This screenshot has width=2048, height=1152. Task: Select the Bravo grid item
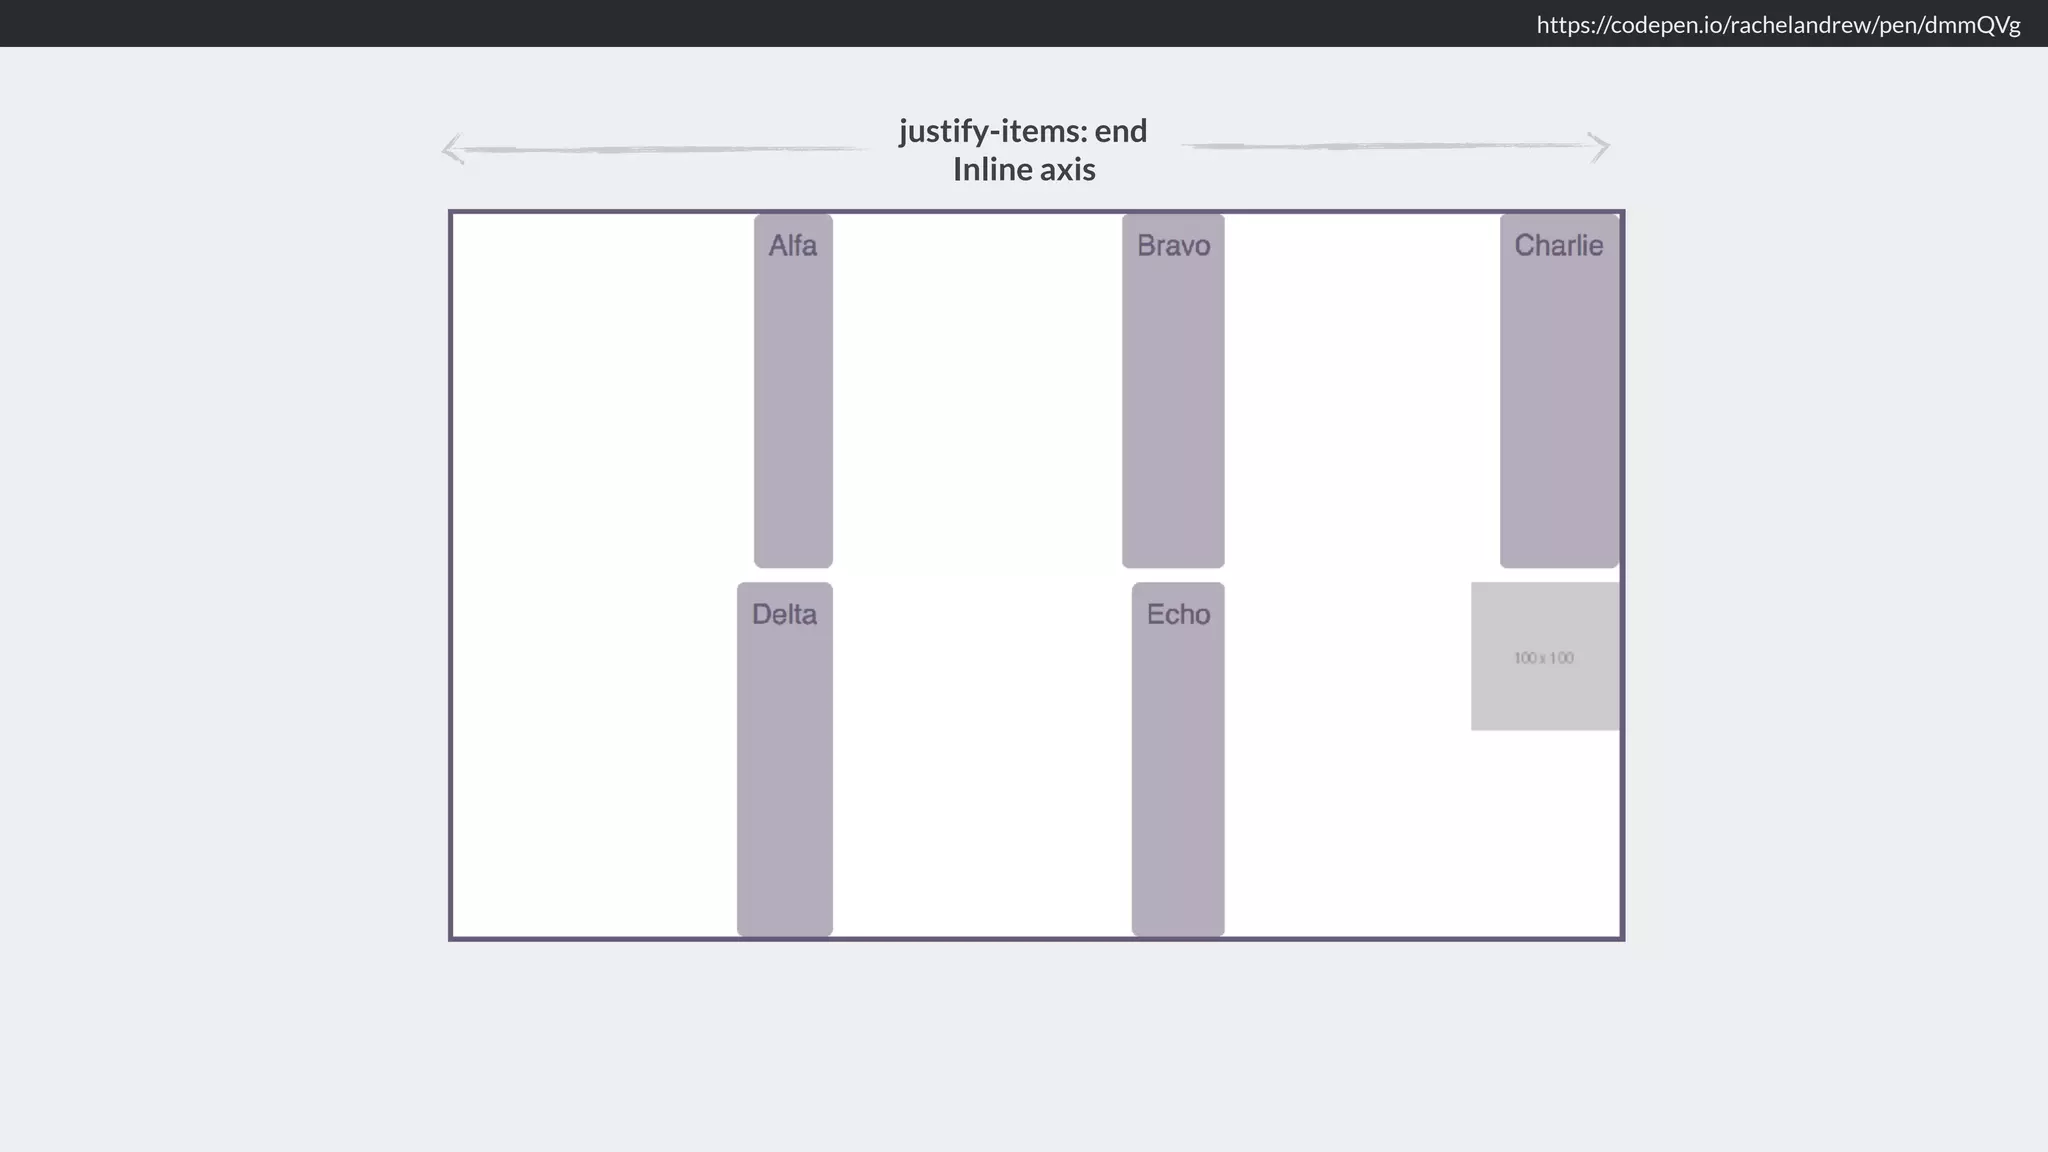pos(1172,390)
